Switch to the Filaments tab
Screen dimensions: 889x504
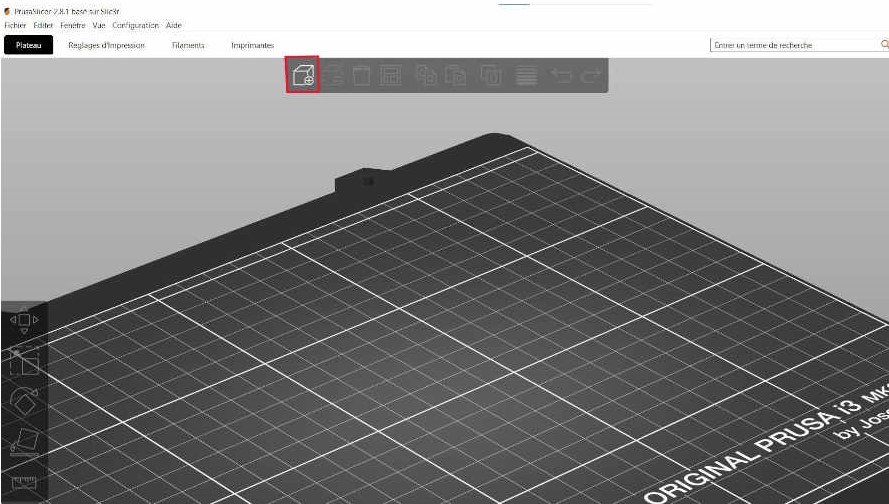tap(188, 45)
